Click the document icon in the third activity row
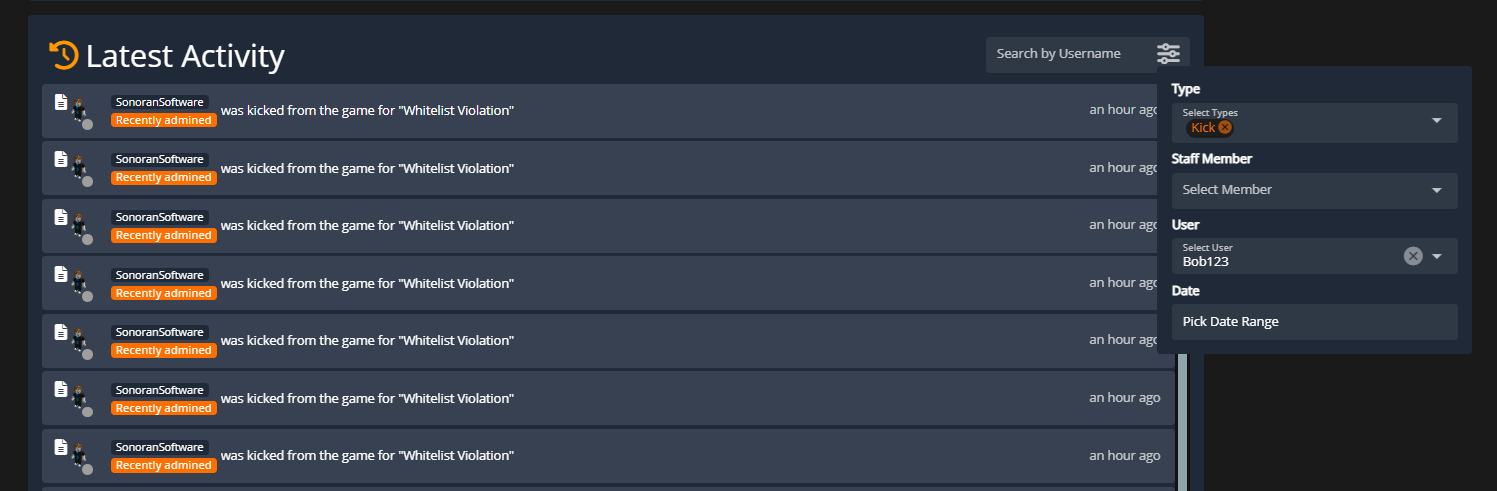The width and height of the screenshot is (1497, 491). [x=61, y=217]
